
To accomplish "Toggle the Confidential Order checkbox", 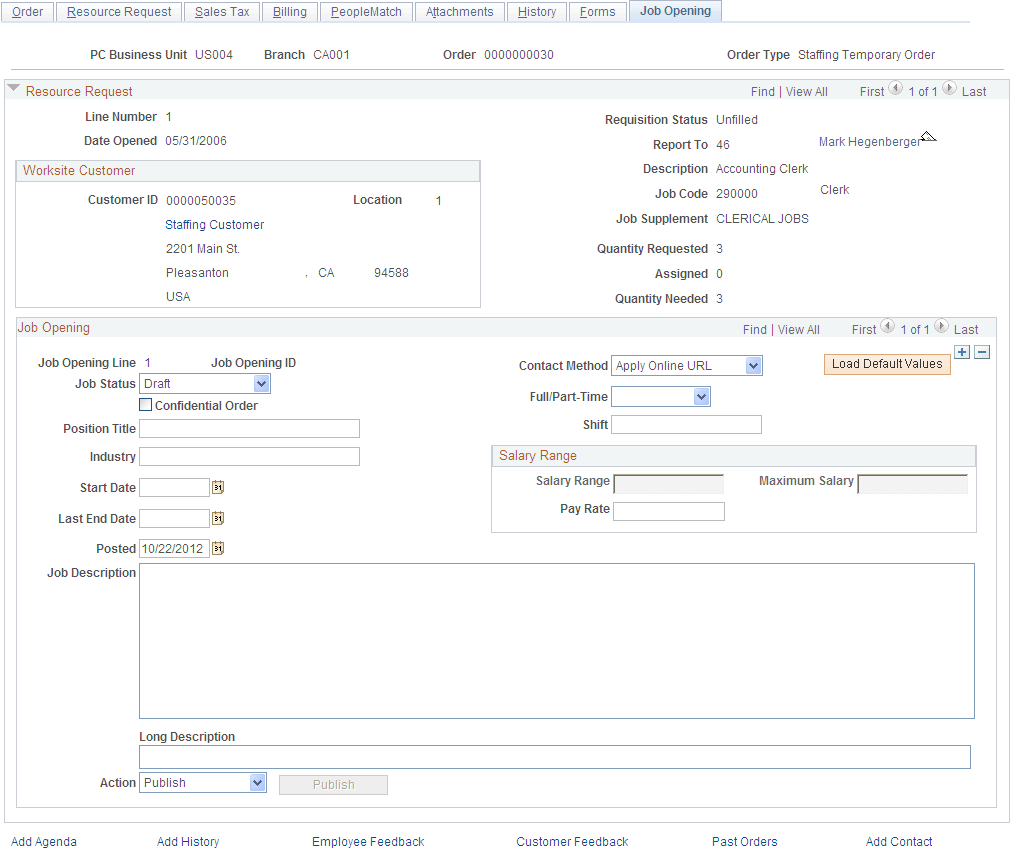I will (x=146, y=405).
